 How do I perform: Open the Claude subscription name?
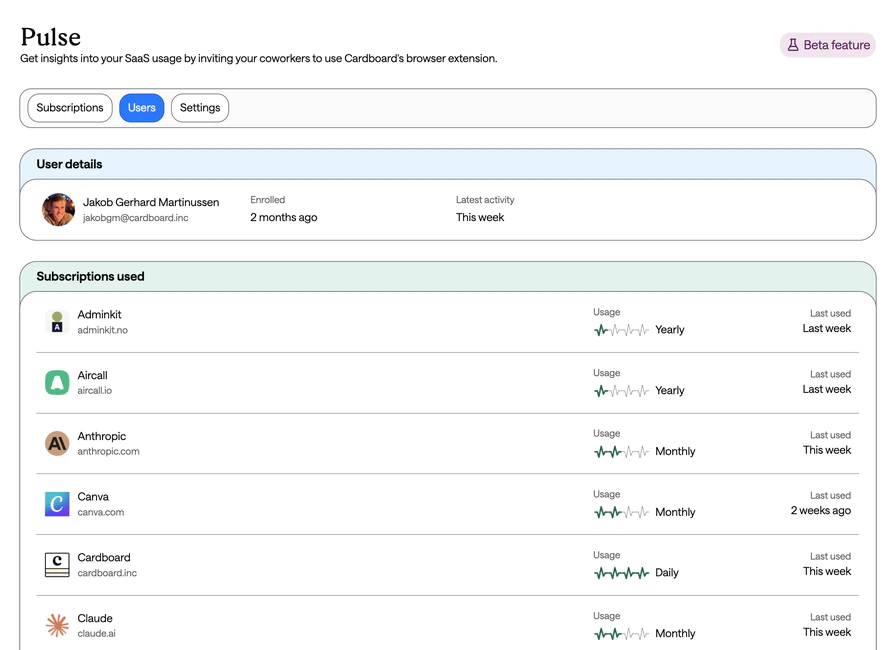tap(95, 619)
